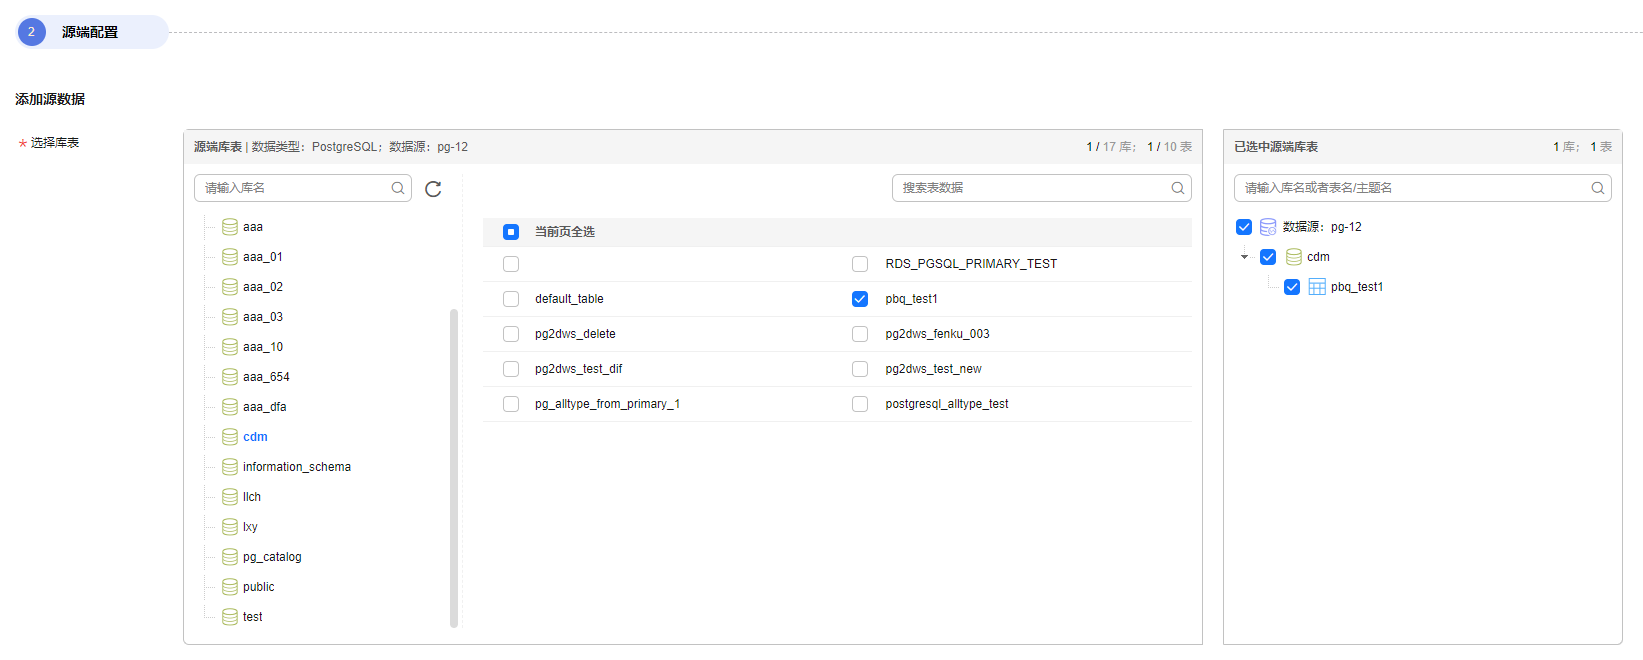The image size is (1643, 660).
Task: Click the database icon beside pg_catalog
Action: click(230, 557)
